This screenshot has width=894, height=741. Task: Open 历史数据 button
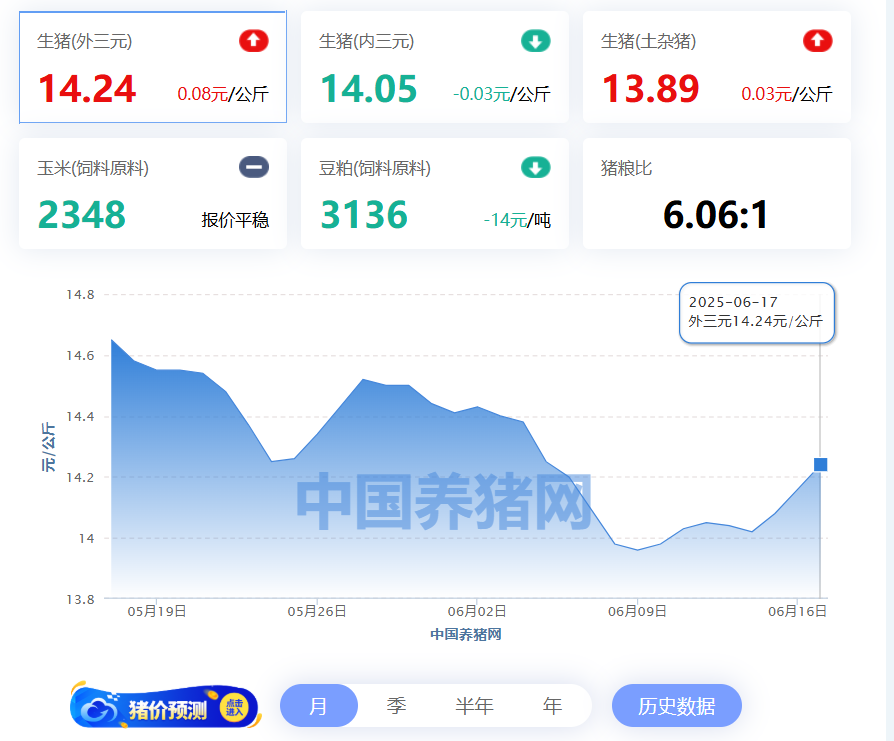(677, 706)
